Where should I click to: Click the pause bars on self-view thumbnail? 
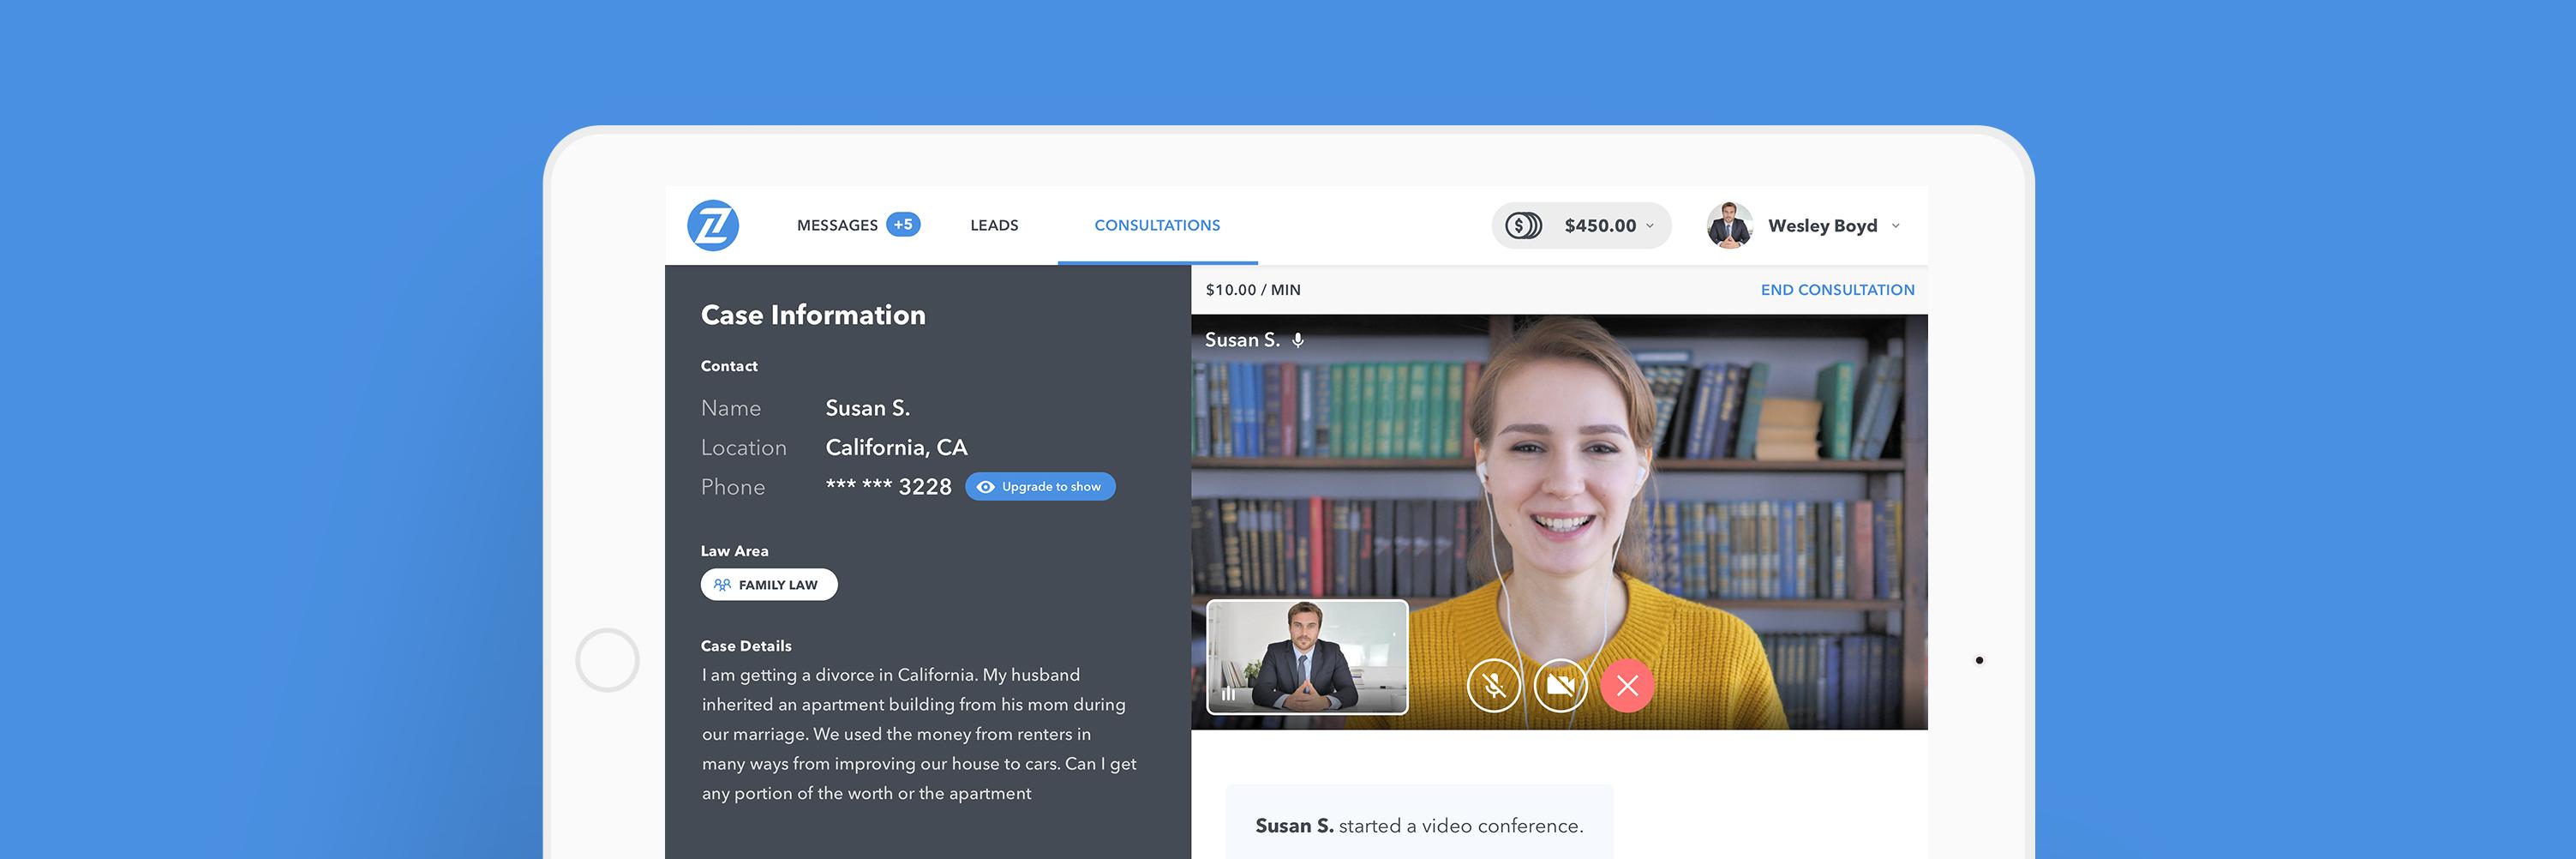1228,693
